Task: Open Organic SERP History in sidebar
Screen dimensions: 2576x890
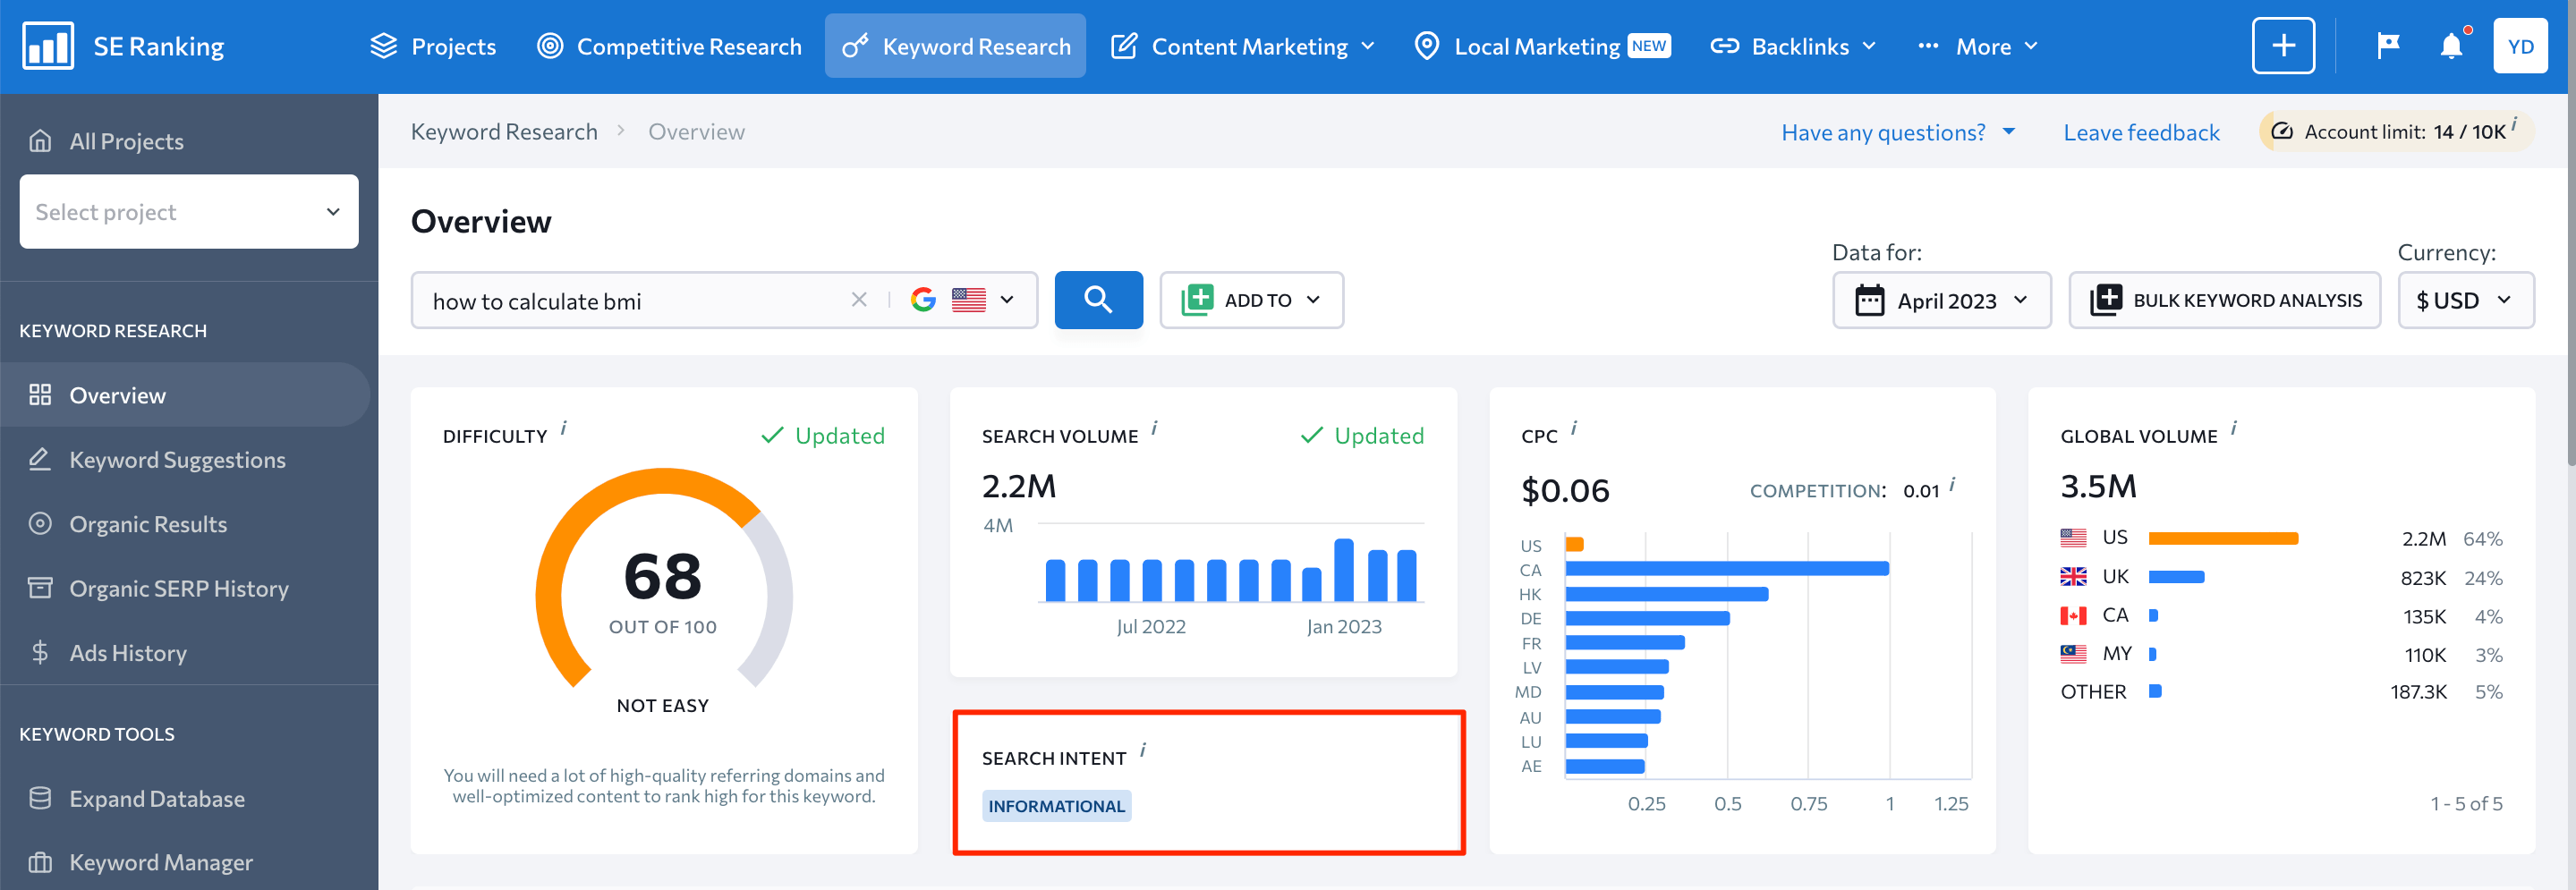Action: click(x=179, y=588)
